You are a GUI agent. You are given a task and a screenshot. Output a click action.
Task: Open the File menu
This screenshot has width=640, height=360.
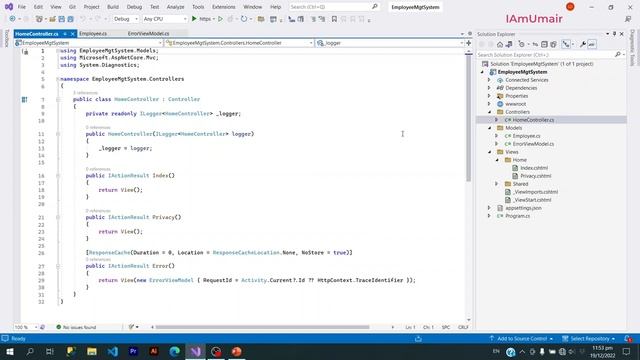[x=22, y=7]
